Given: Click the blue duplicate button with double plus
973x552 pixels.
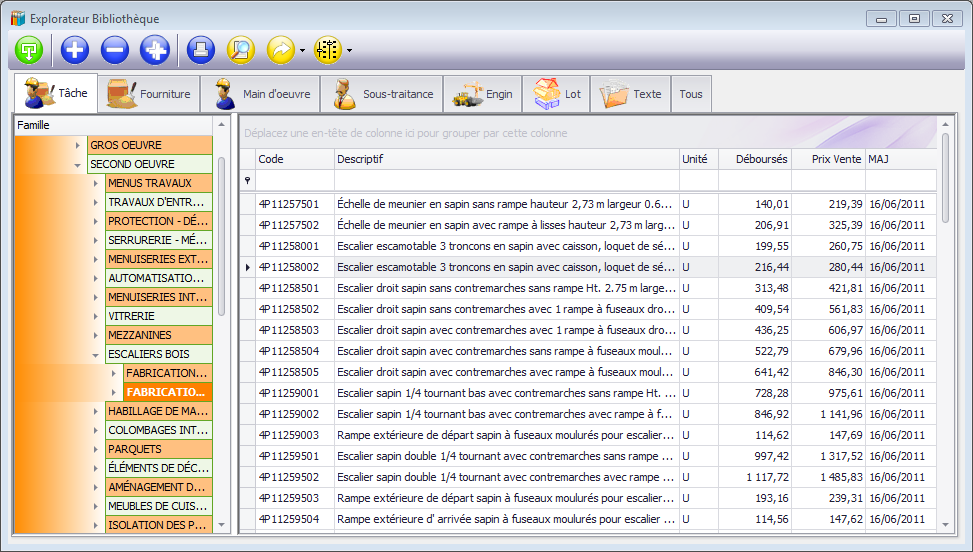Looking at the screenshot, I should tap(155, 49).
